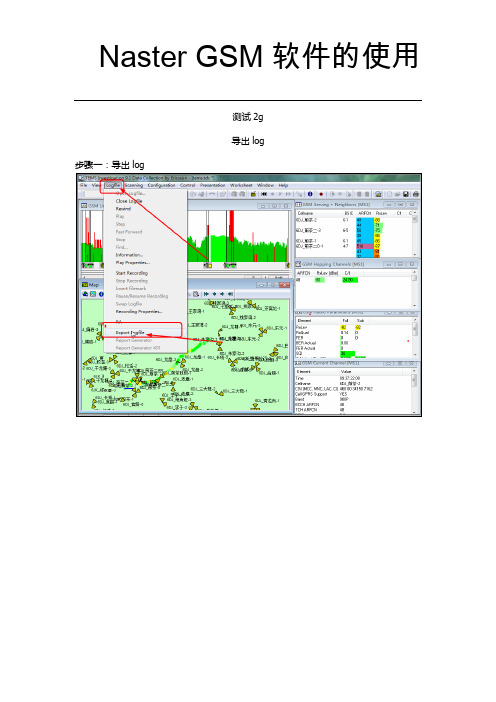
Task: Click the first blue arrow in Map toolbar
Action: coord(206,294)
